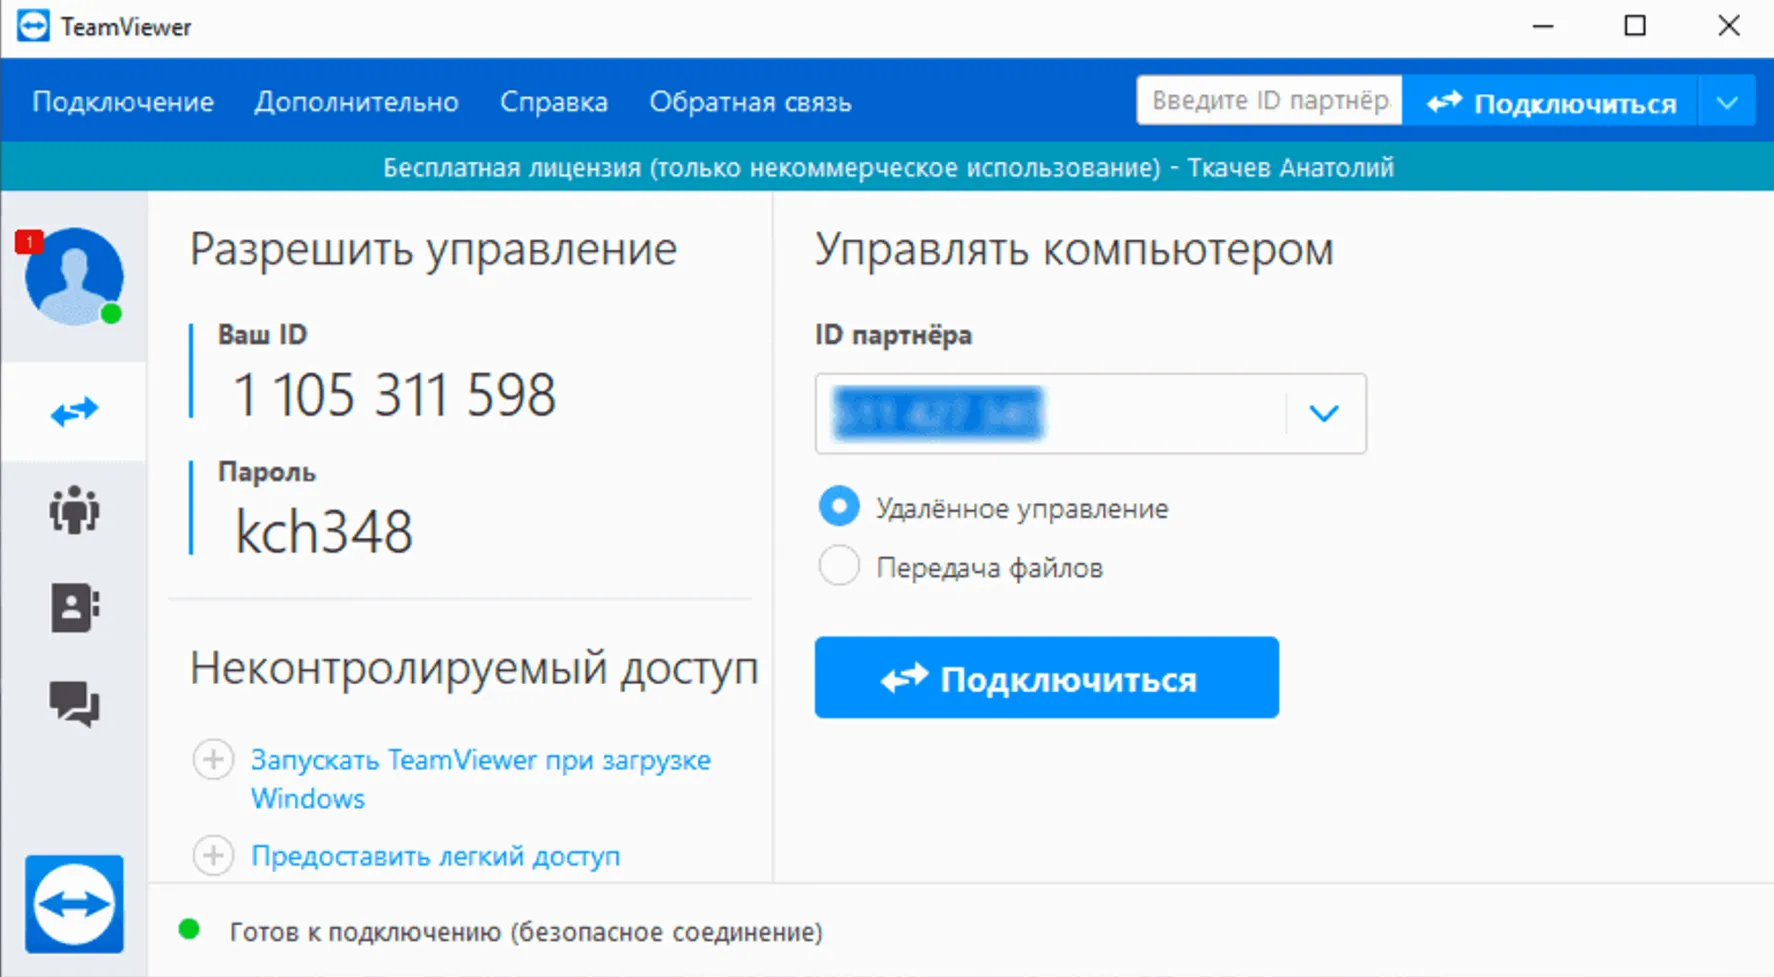Open the Дополнительно menu
1774x977 pixels.
(x=357, y=102)
